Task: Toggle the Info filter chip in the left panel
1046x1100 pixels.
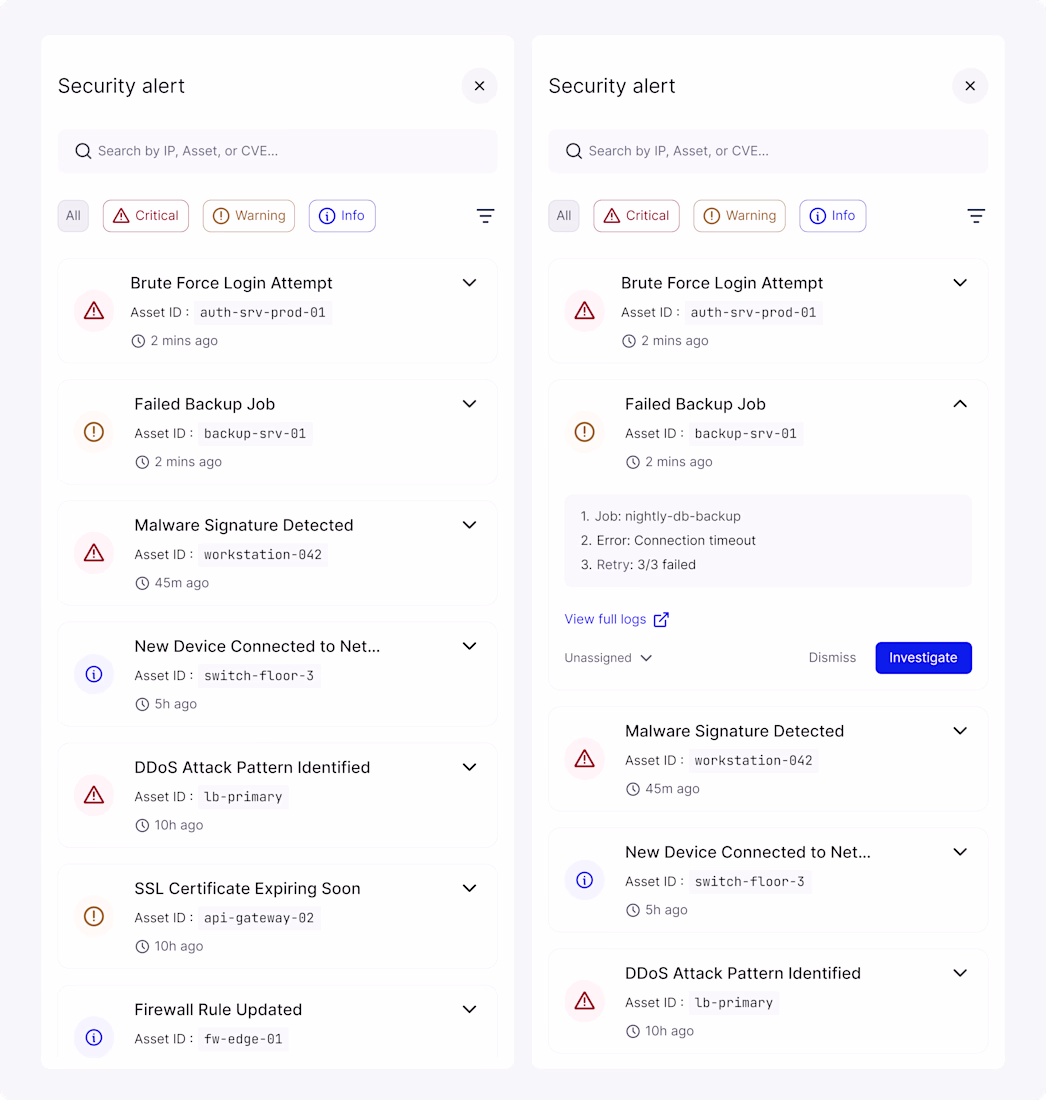Action: (342, 215)
